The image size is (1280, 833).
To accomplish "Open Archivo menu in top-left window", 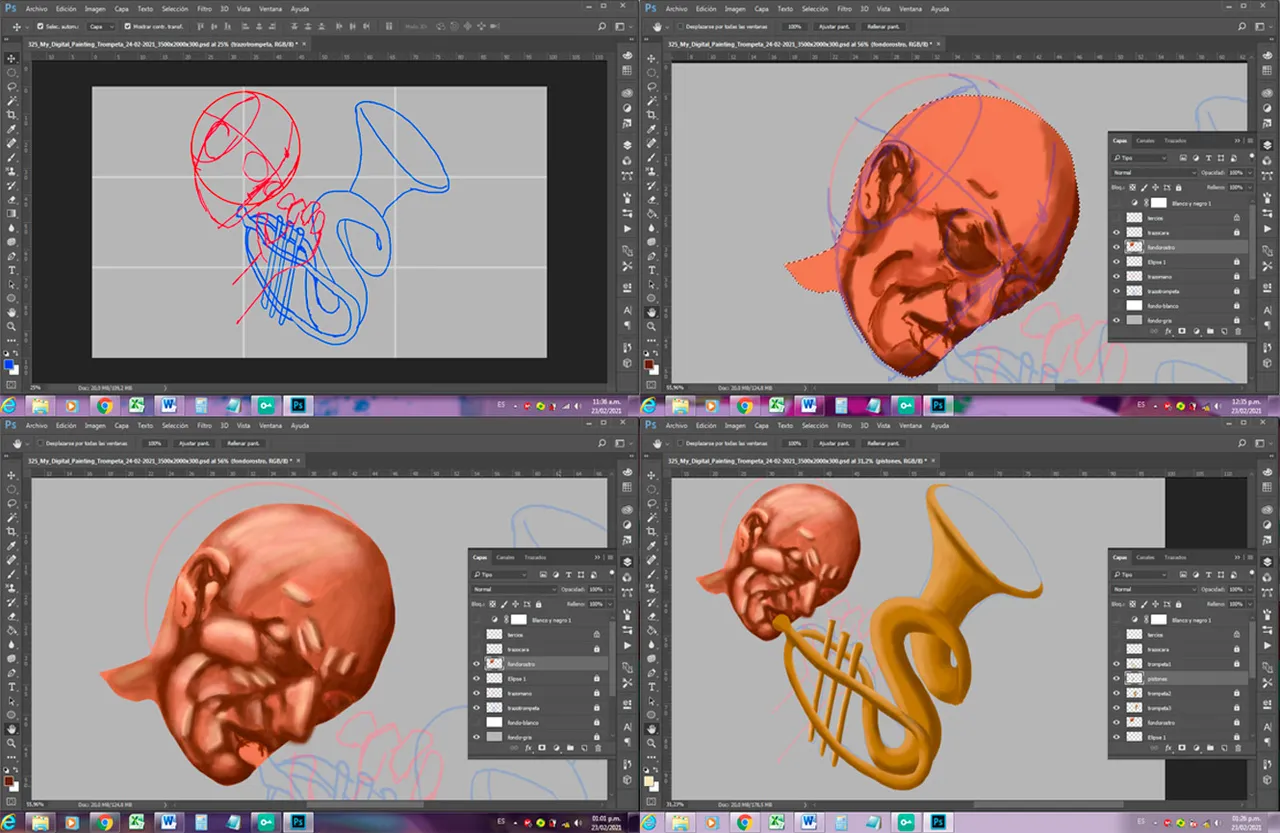I will click(37, 8).
